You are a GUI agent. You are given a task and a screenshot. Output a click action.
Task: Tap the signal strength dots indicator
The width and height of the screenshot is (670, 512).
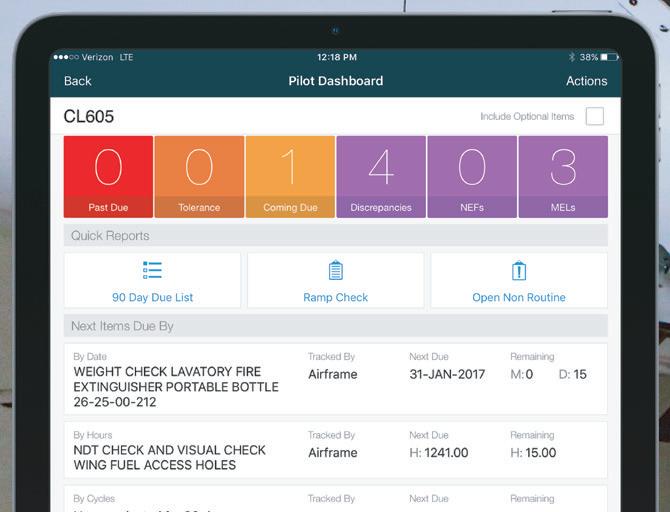pos(66,57)
